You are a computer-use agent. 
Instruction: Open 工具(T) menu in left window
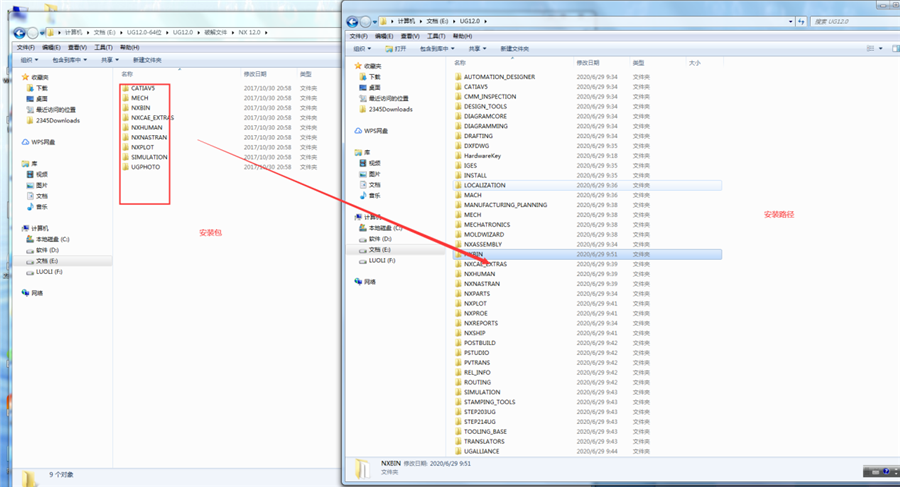(x=103, y=48)
